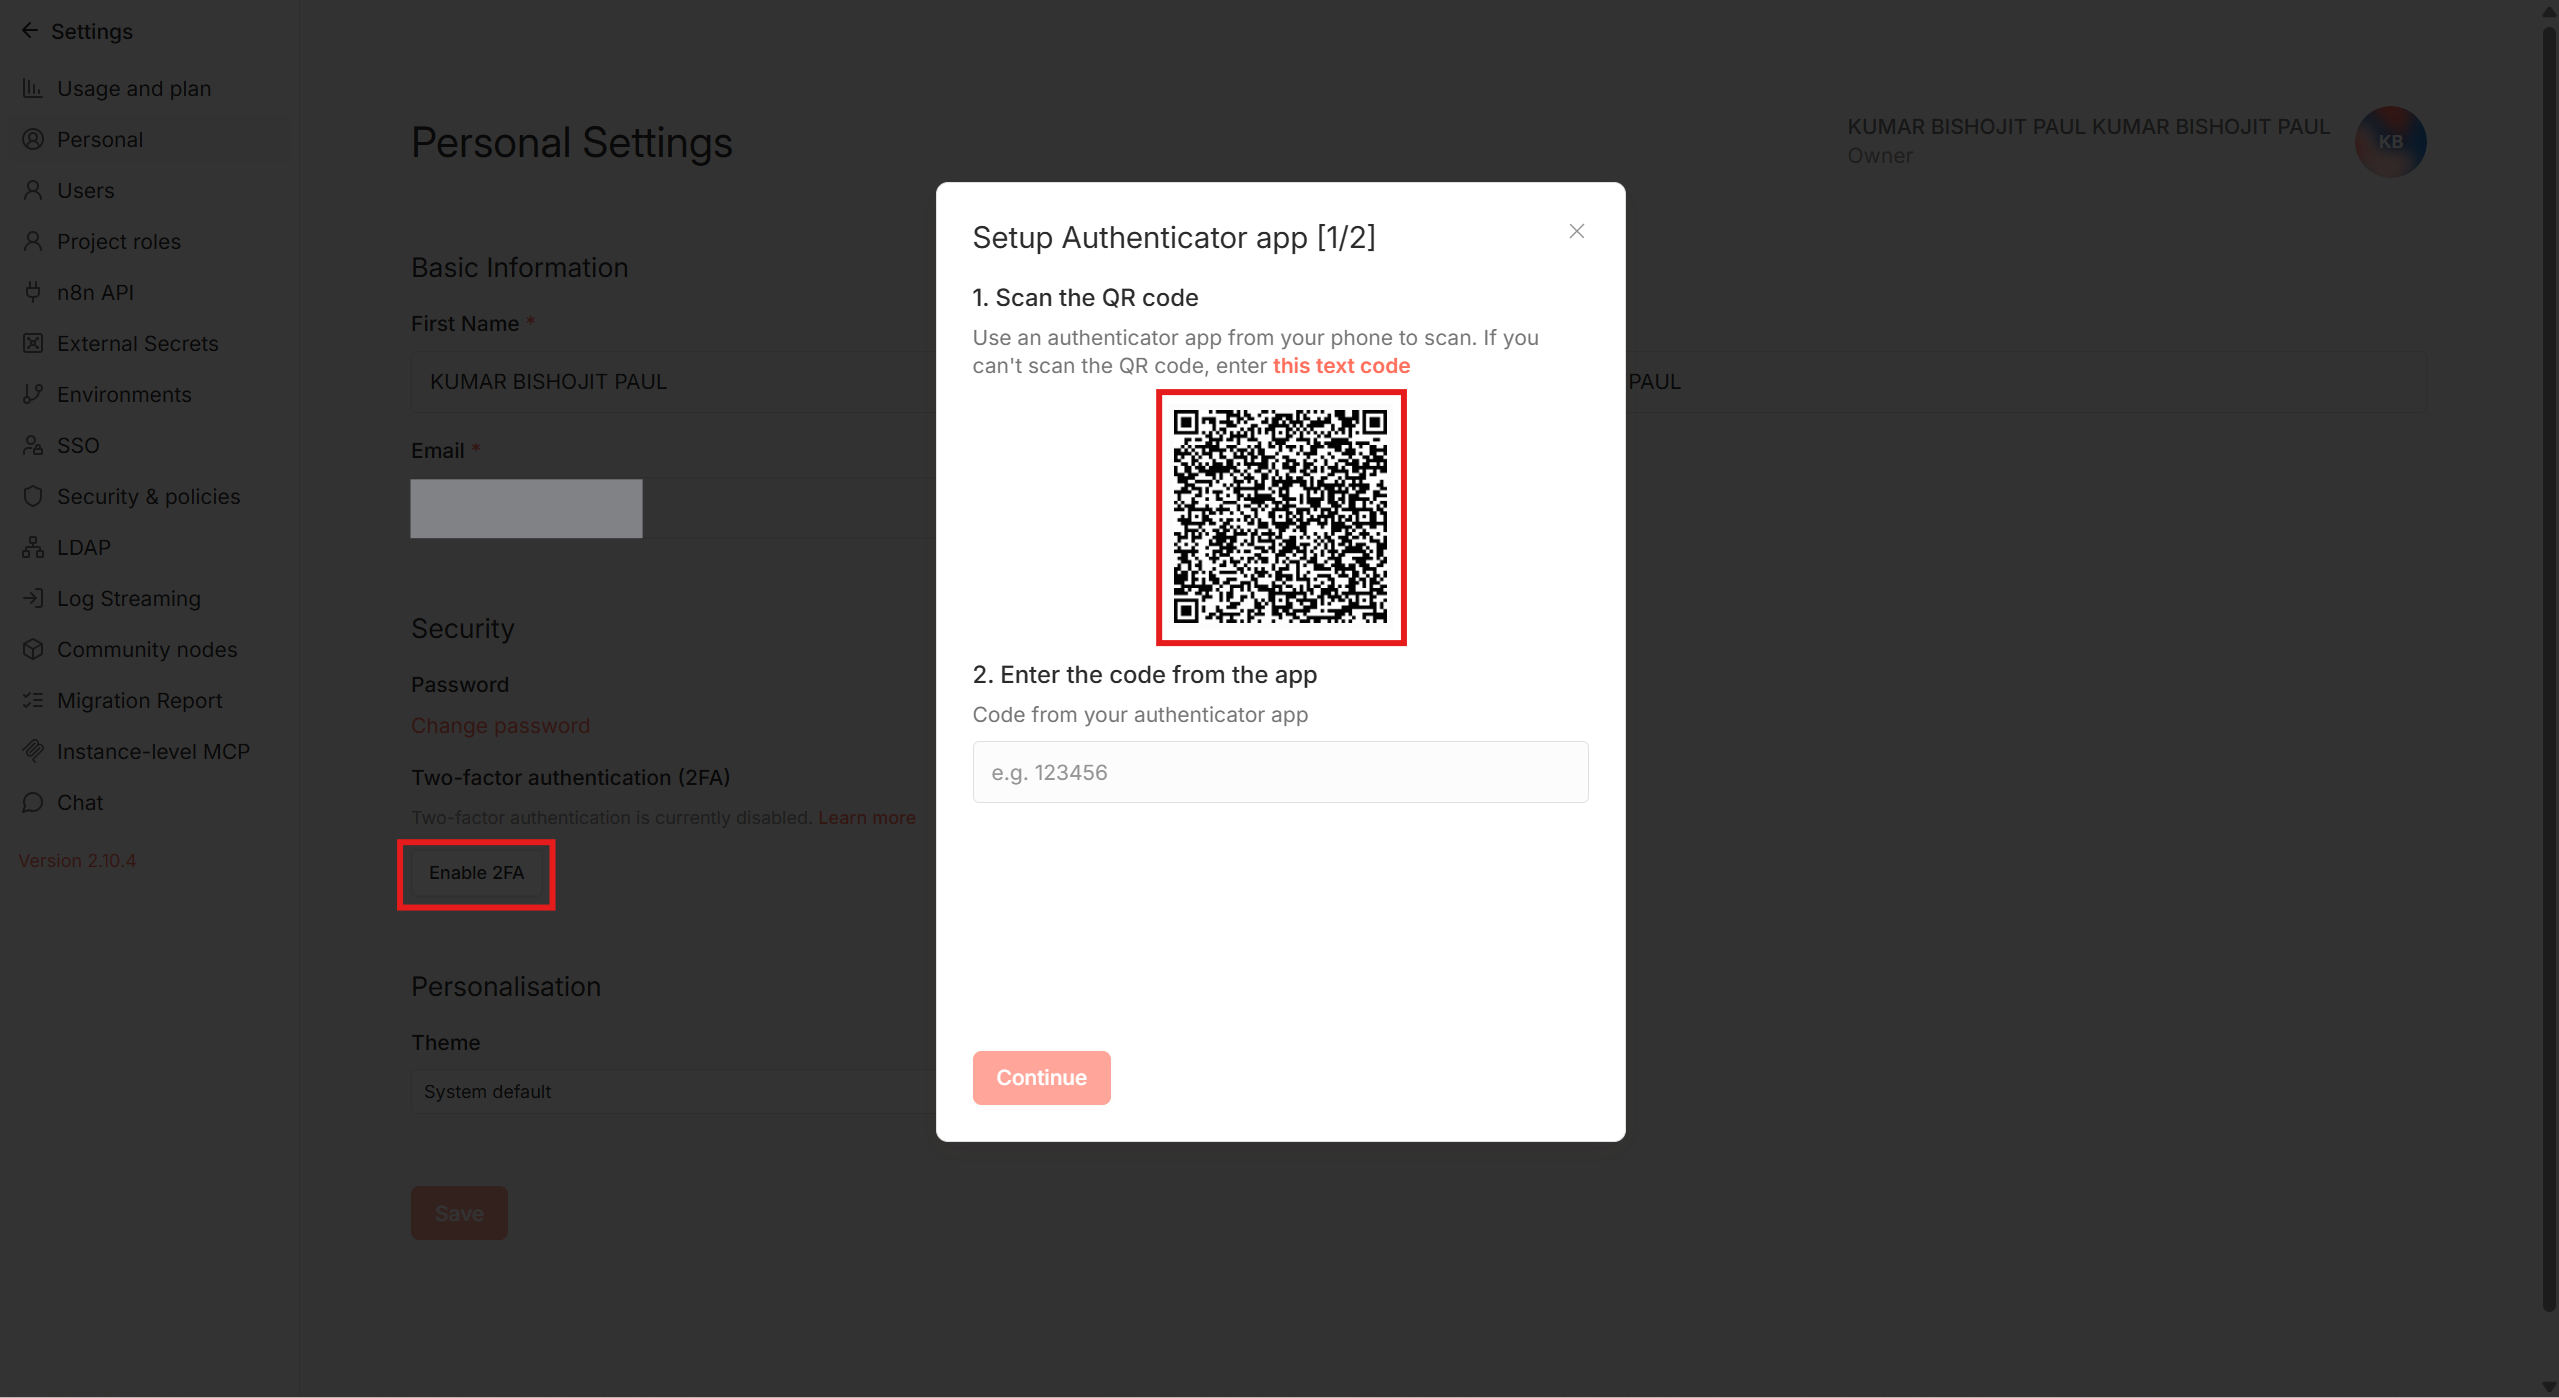
Task: Click the Community nodes cube icon
Action: (x=33, y=649)
